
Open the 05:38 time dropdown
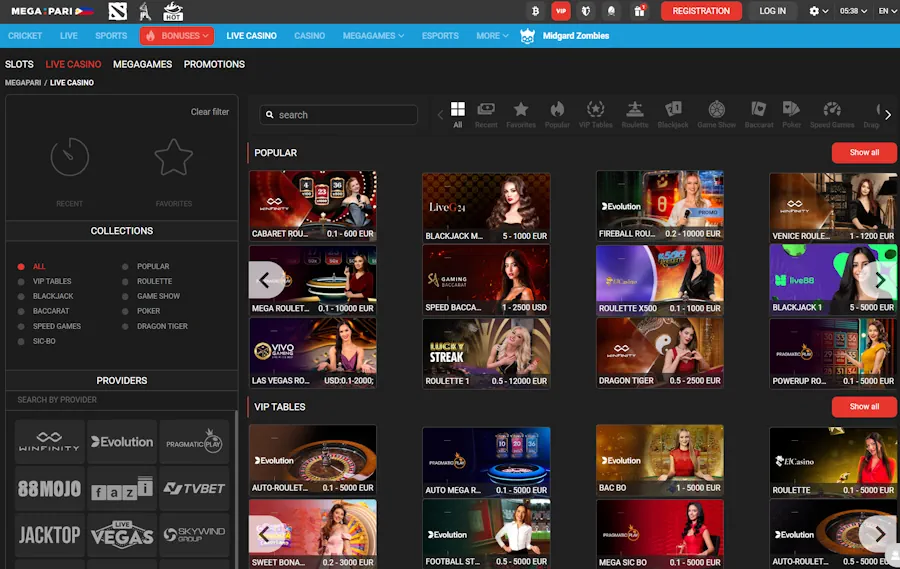853,11
